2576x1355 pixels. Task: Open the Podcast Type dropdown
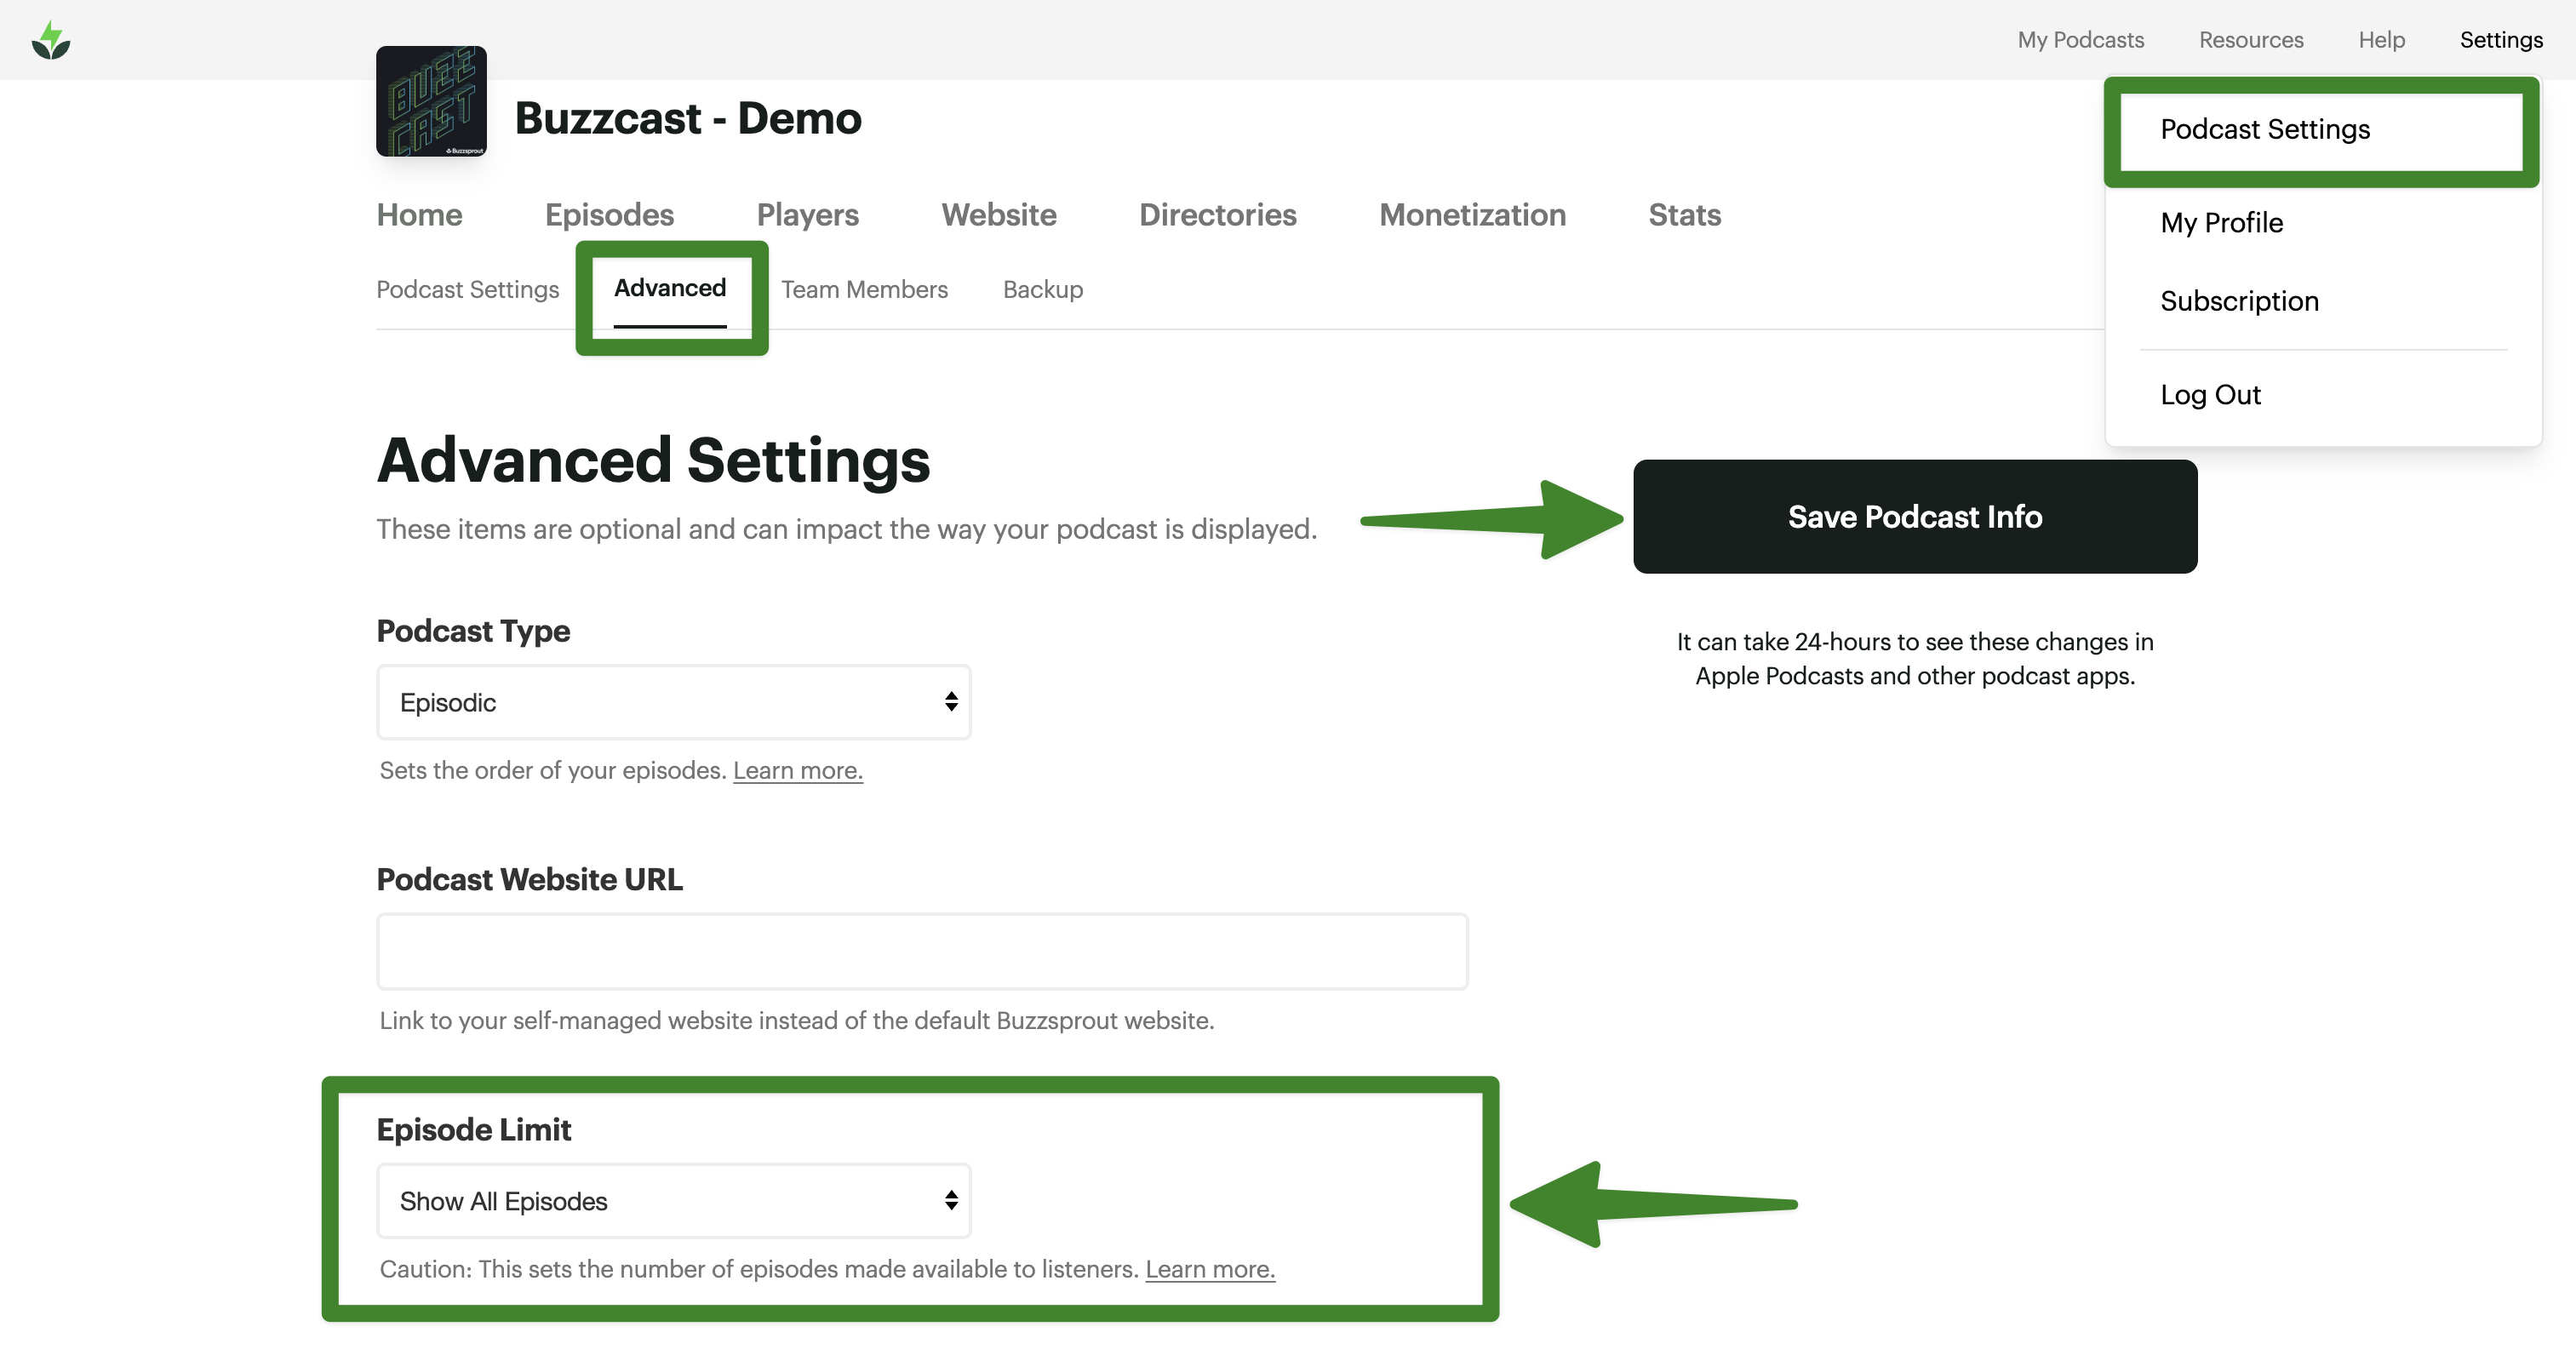tap(673, 702)
